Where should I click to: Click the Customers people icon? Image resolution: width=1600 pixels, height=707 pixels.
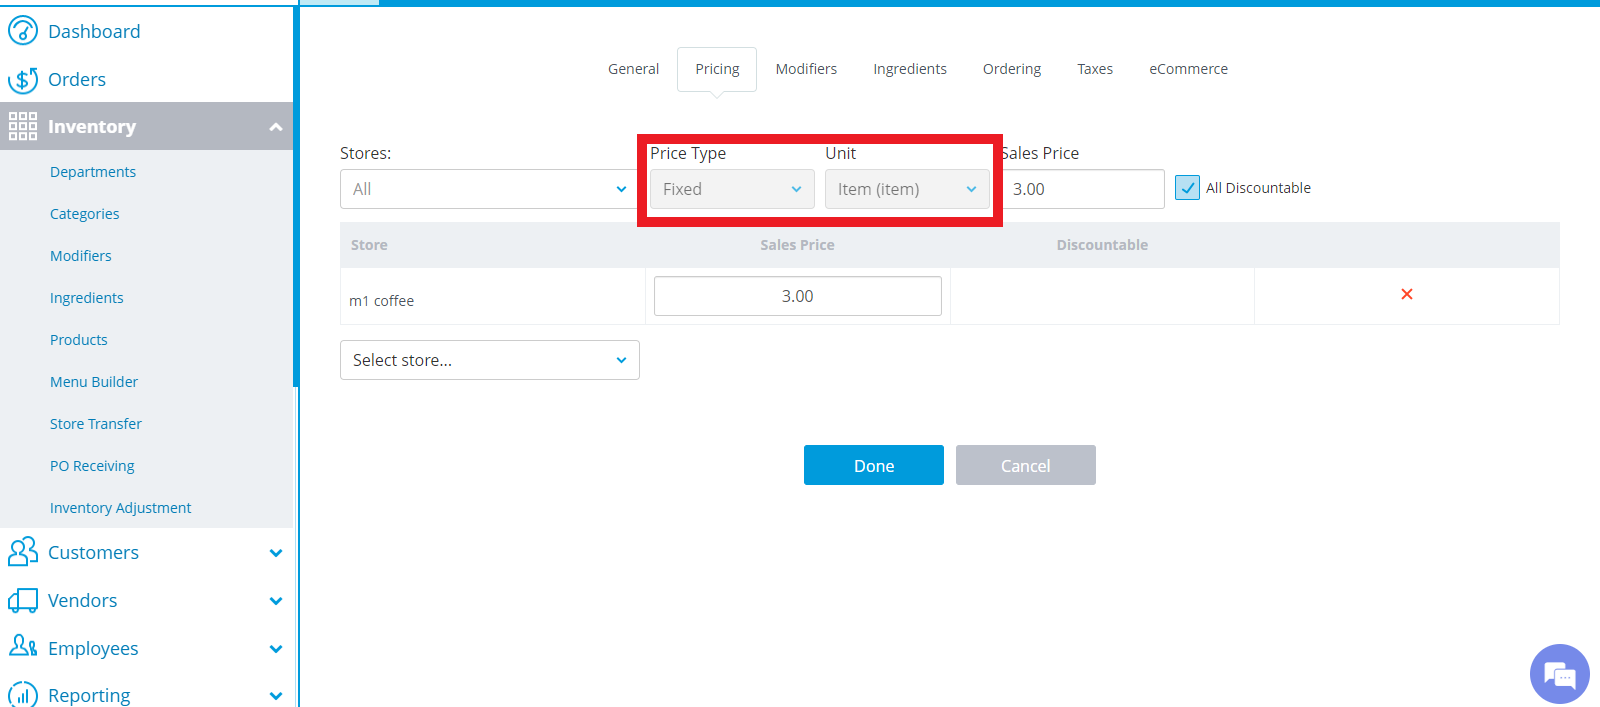[x=23, y=552]
